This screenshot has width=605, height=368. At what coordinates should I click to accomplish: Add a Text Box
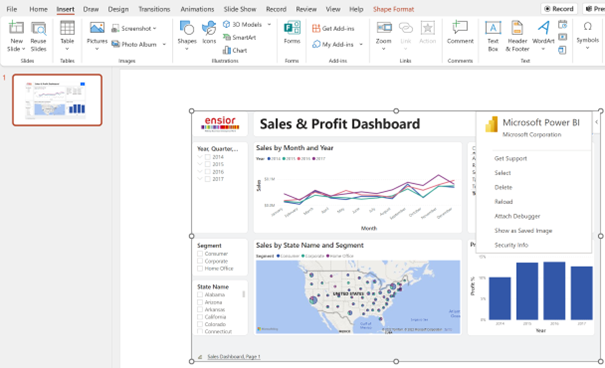coord(493,36)
